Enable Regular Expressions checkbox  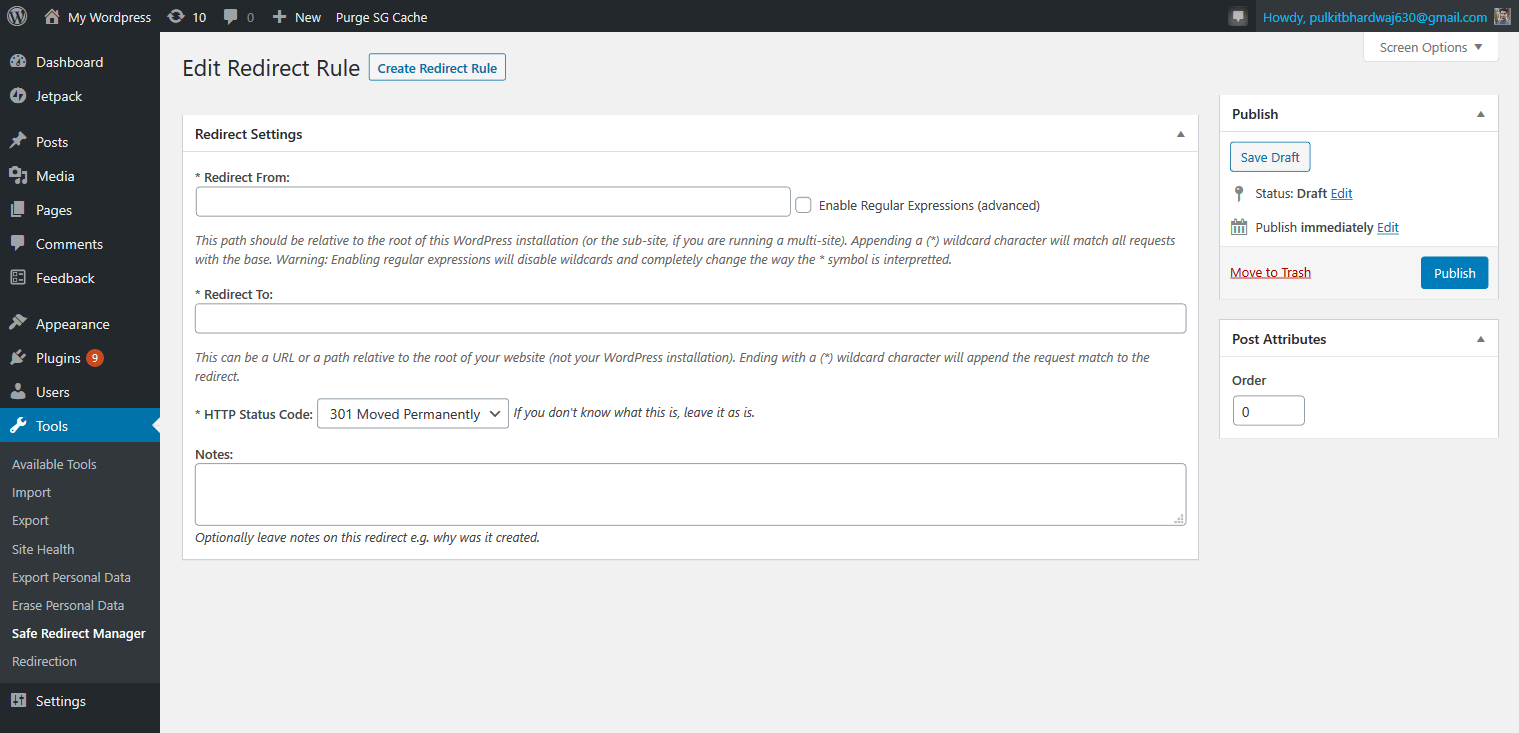coord(803,204)
